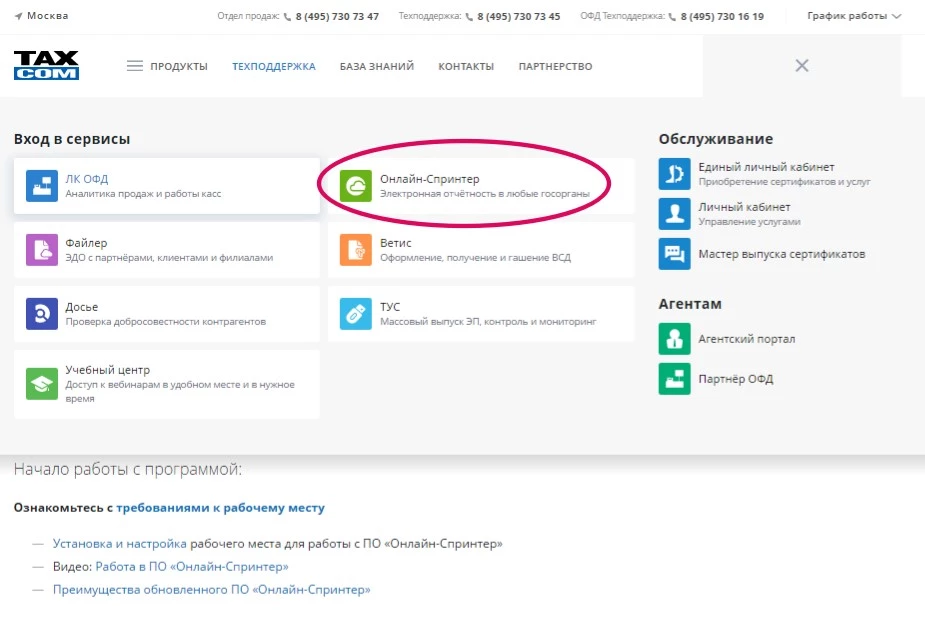
Task: Click the phone icon next to Техподдержка number
Action: click(469, 17)
